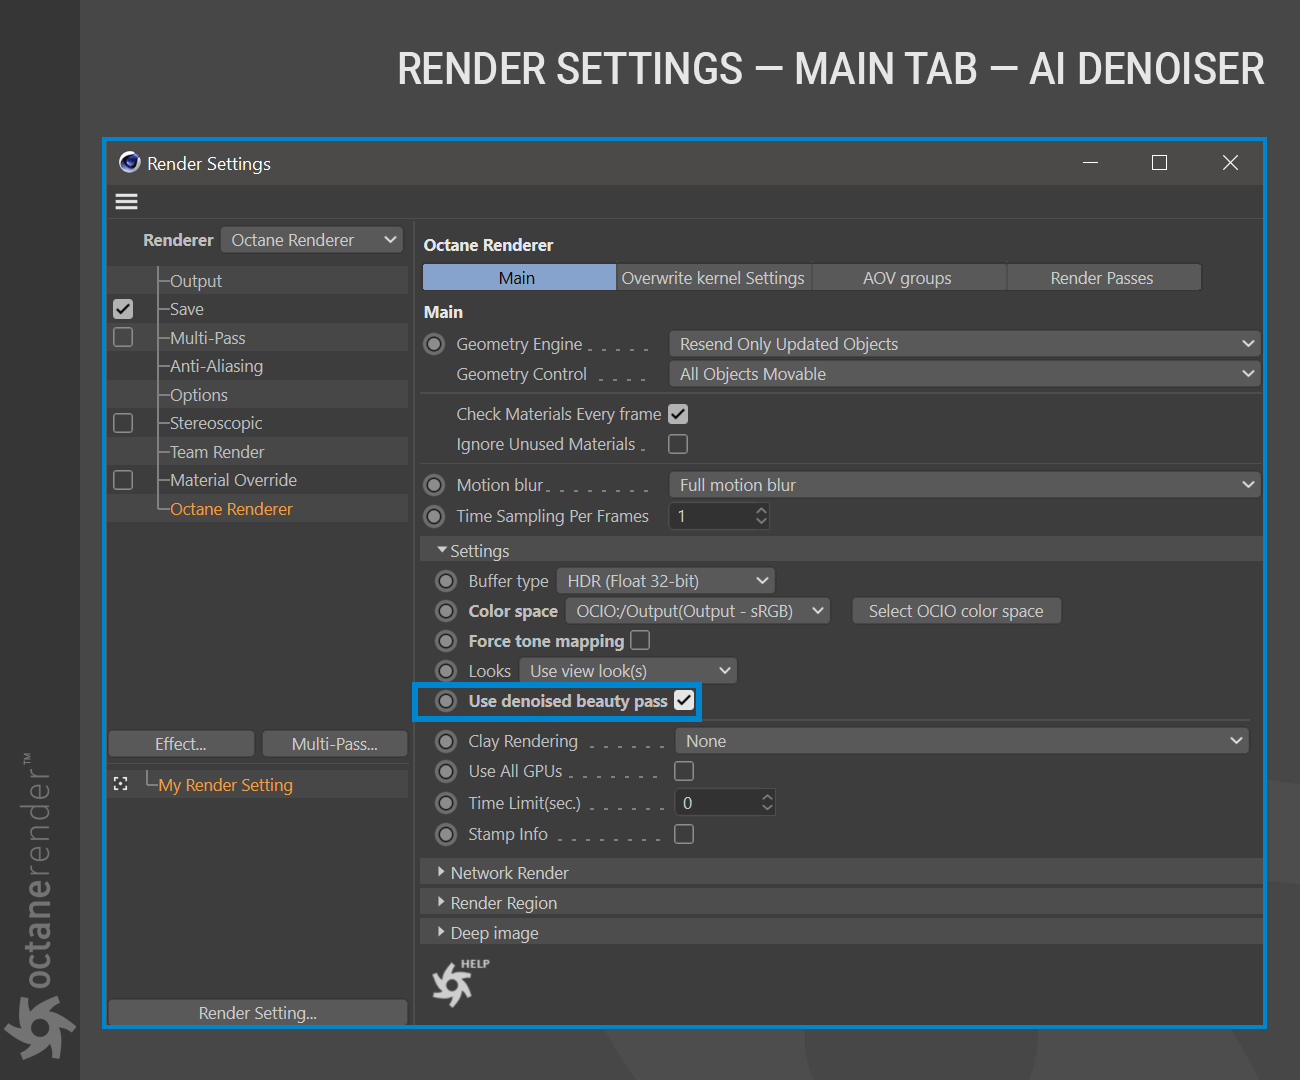Click the Effect... button
This screenshot has height=1080, width=1300.
click(181, 744)
